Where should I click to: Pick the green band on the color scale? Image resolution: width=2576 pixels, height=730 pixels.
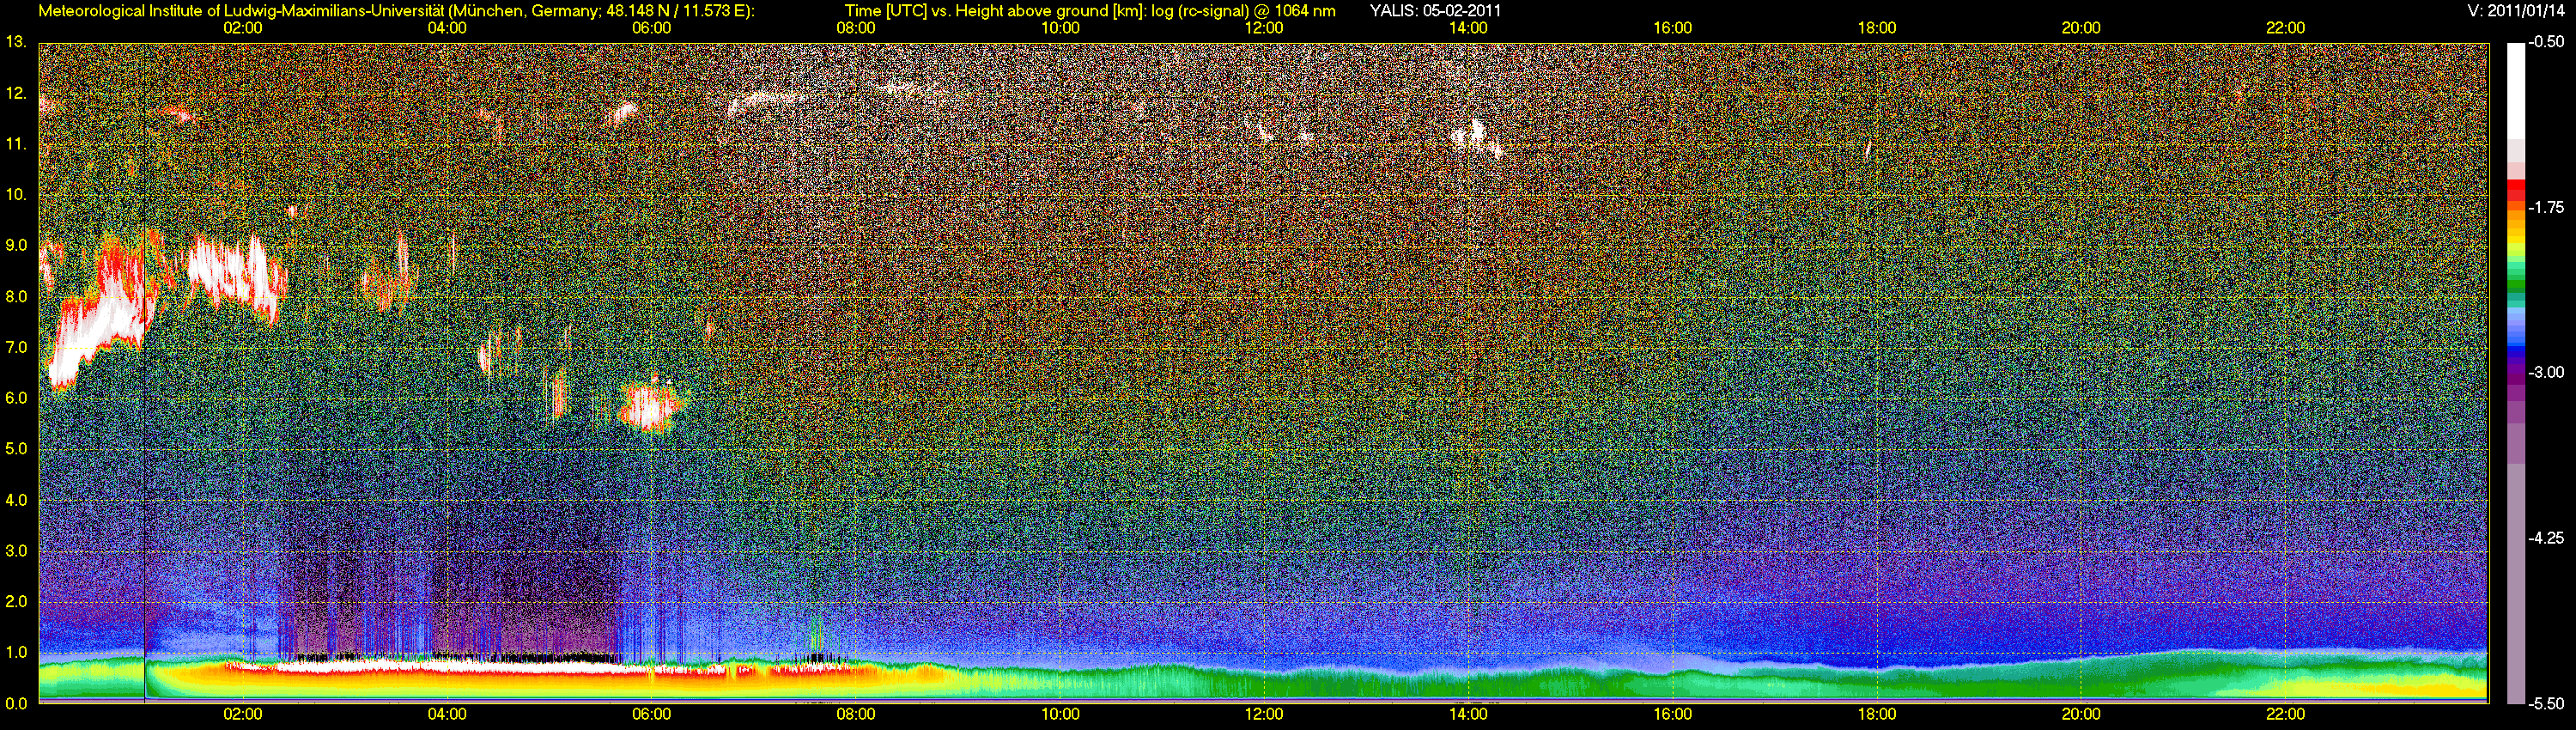tap(2516, 285)
